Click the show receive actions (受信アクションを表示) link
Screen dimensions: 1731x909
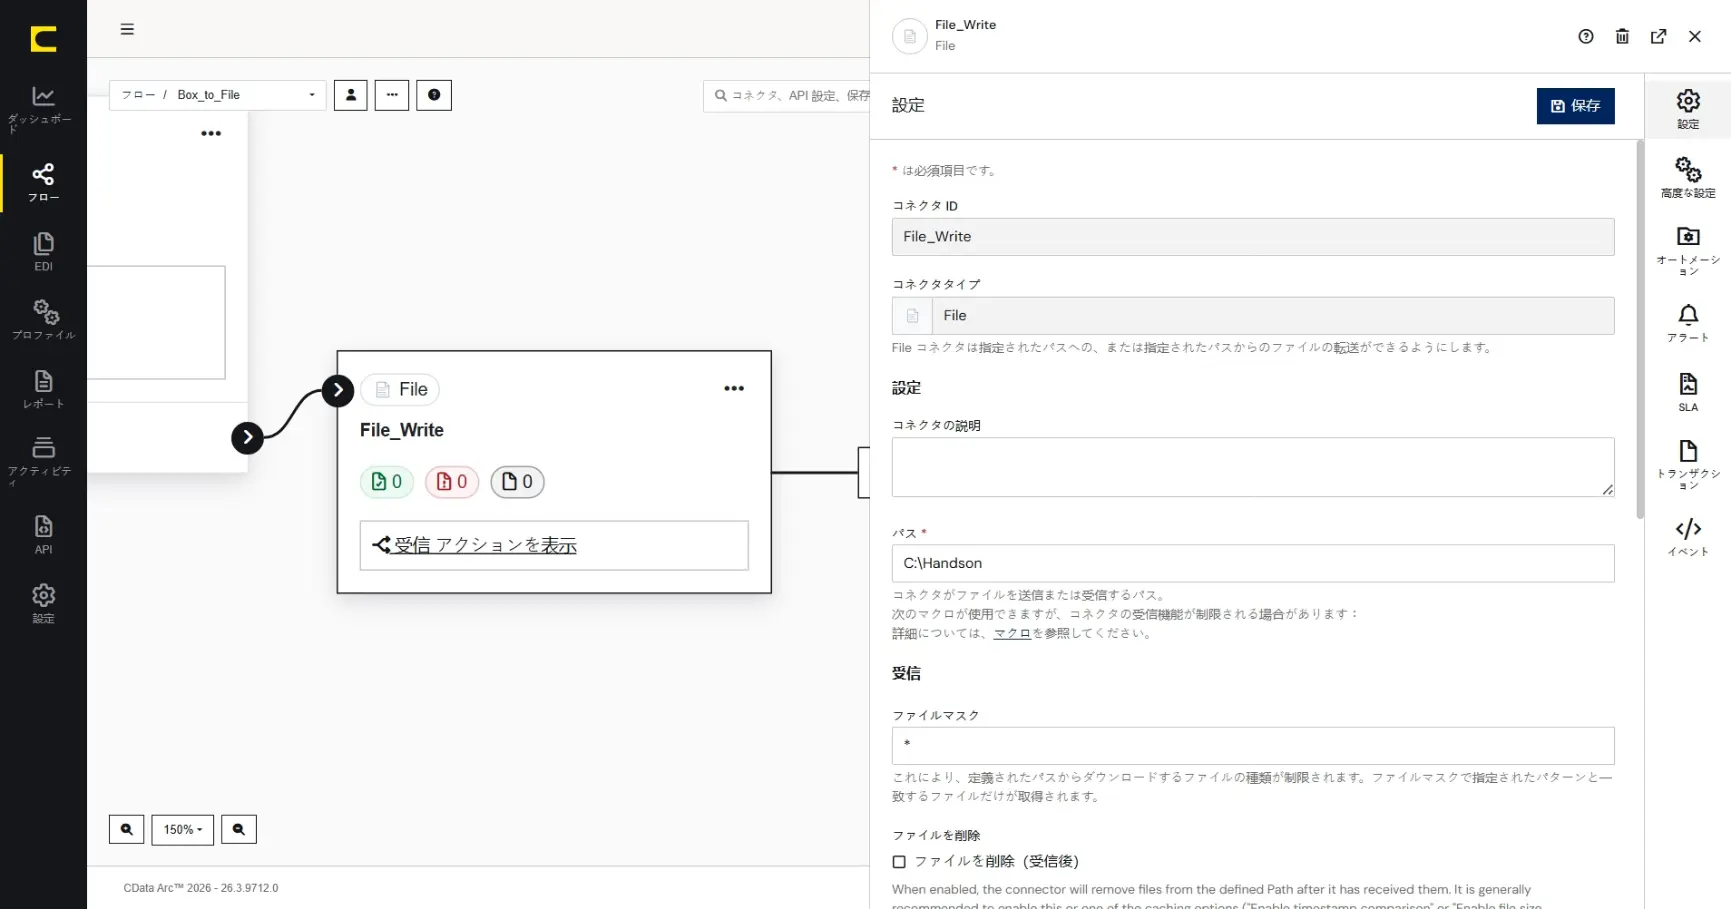click(484, 545)
